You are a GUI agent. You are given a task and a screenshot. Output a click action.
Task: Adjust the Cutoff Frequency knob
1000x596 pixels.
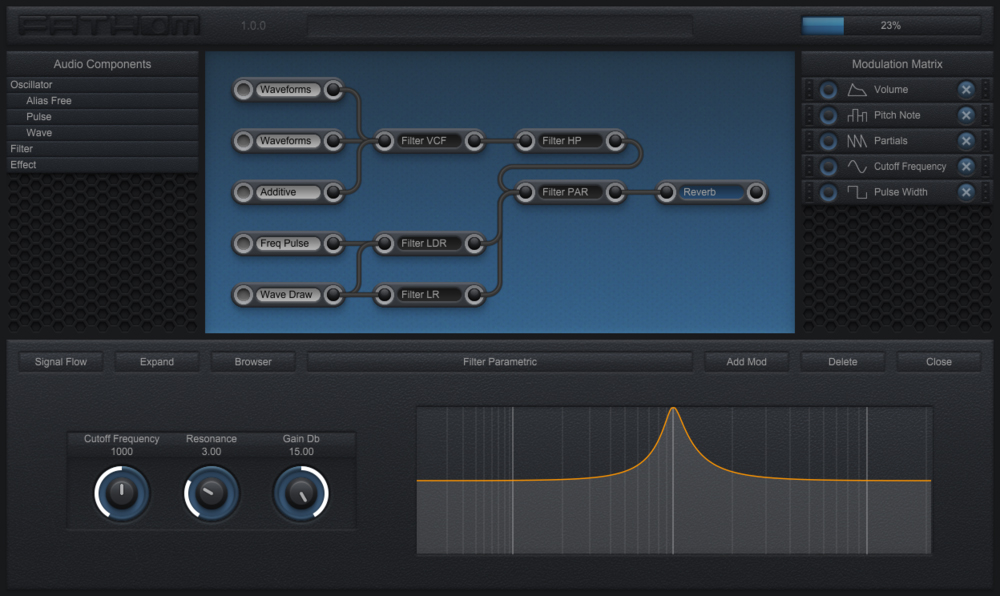click(x=122, y=493)
